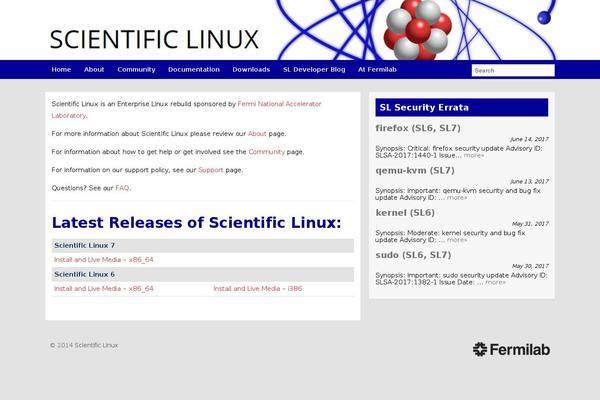Select Documentation in the navigation bar
The height and width of the screenshot is (400, 600).
point(194,70)
